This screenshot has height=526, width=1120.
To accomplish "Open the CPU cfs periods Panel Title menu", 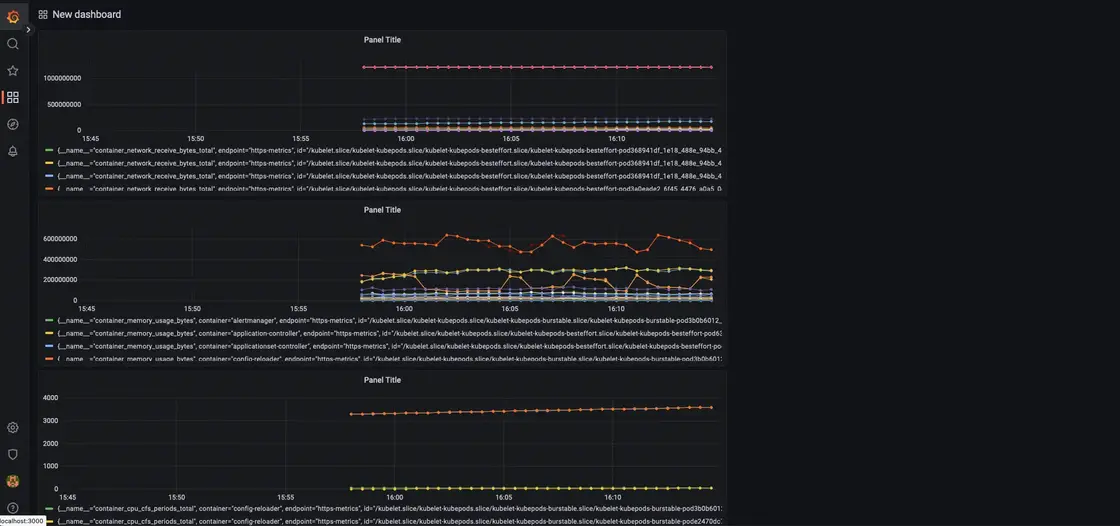I will tap(382, 380).
